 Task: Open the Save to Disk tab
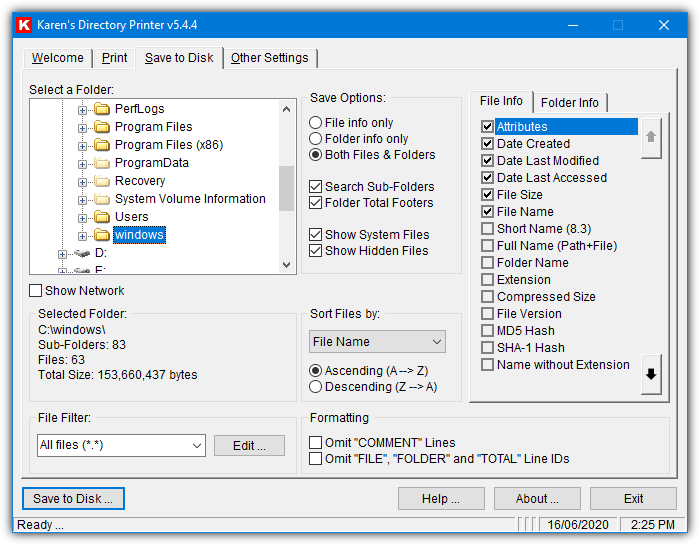pos(179,58)
